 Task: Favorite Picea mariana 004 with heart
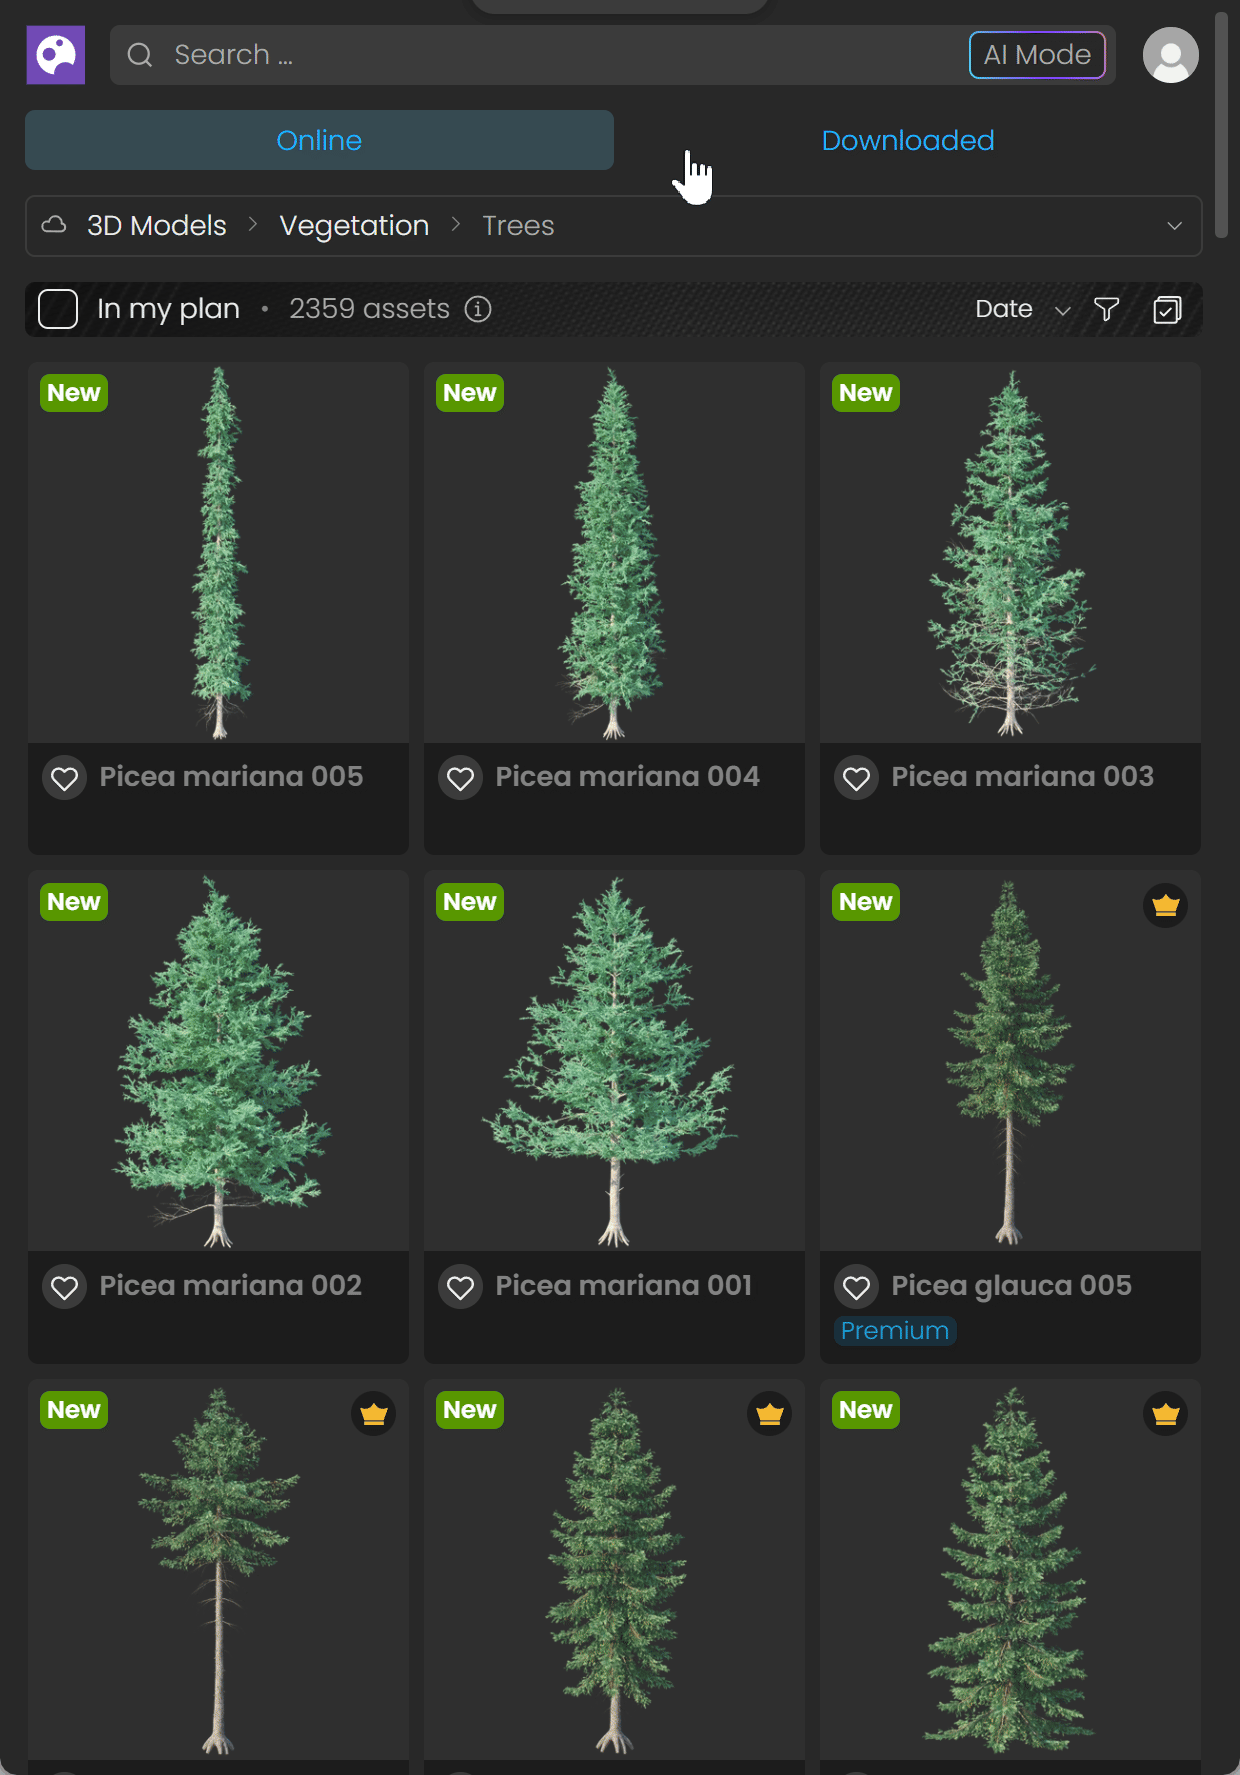(x=461, y=778)
